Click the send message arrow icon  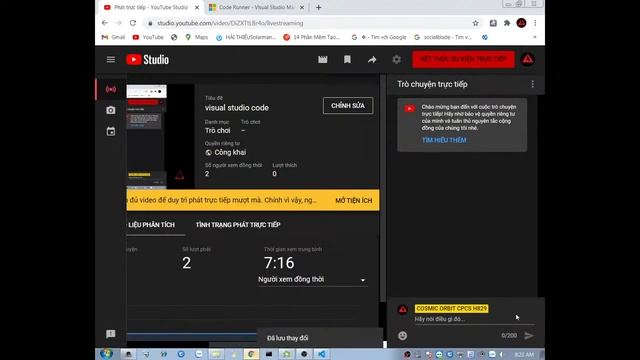point(529,336)
